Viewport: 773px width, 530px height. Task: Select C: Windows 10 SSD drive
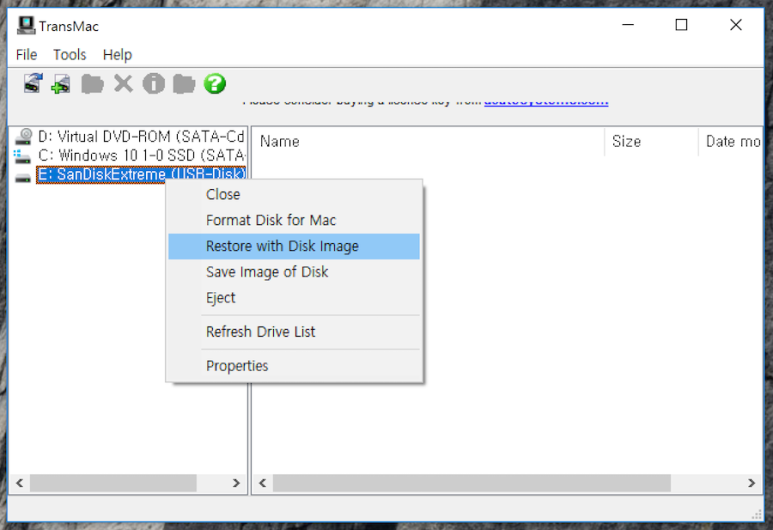[141, 155]
